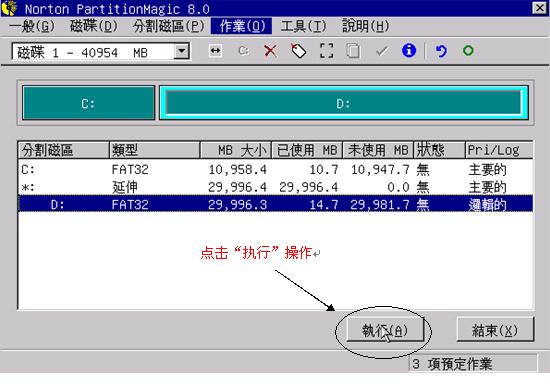550x384 pixels.
Task: Open the 分割磁區(P) menu
Action: coord(168,26)
